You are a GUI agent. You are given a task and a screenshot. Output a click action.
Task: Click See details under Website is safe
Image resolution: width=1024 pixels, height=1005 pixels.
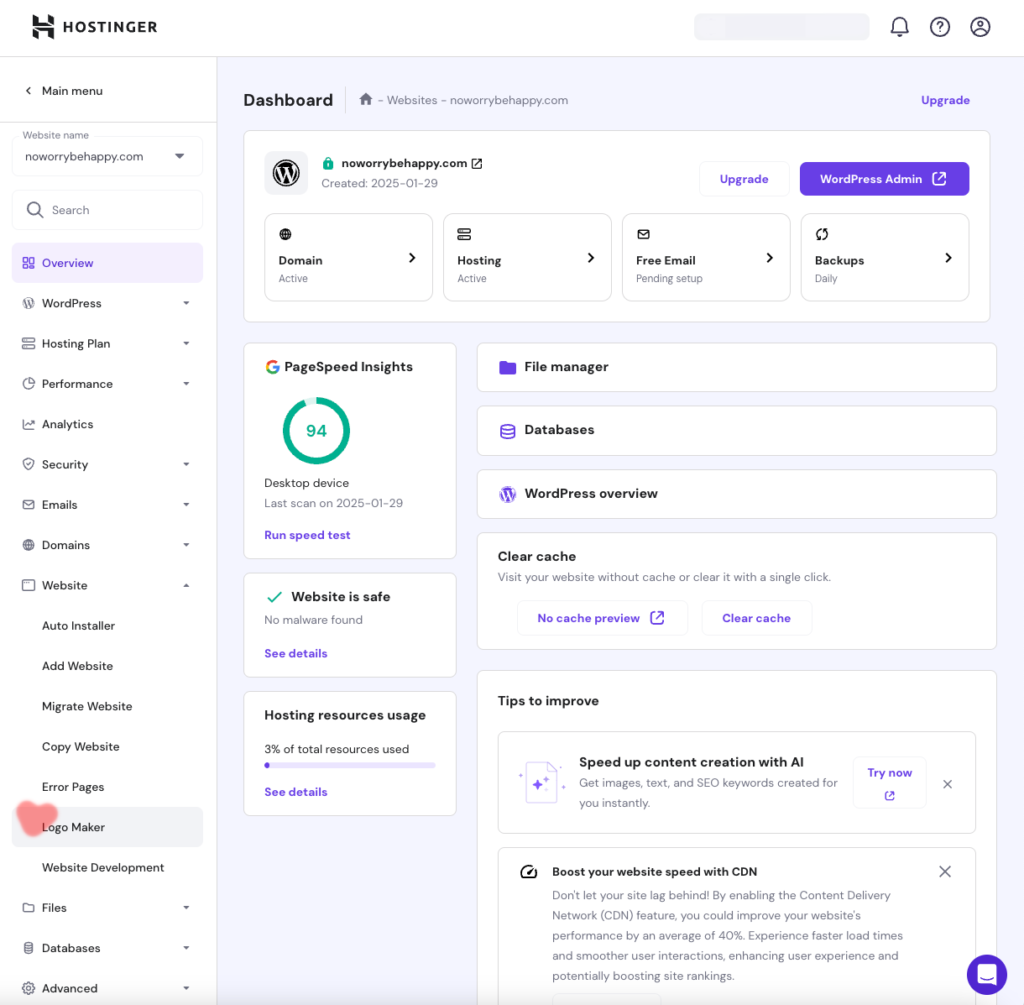pyautogui.click(x=296, y=654)
